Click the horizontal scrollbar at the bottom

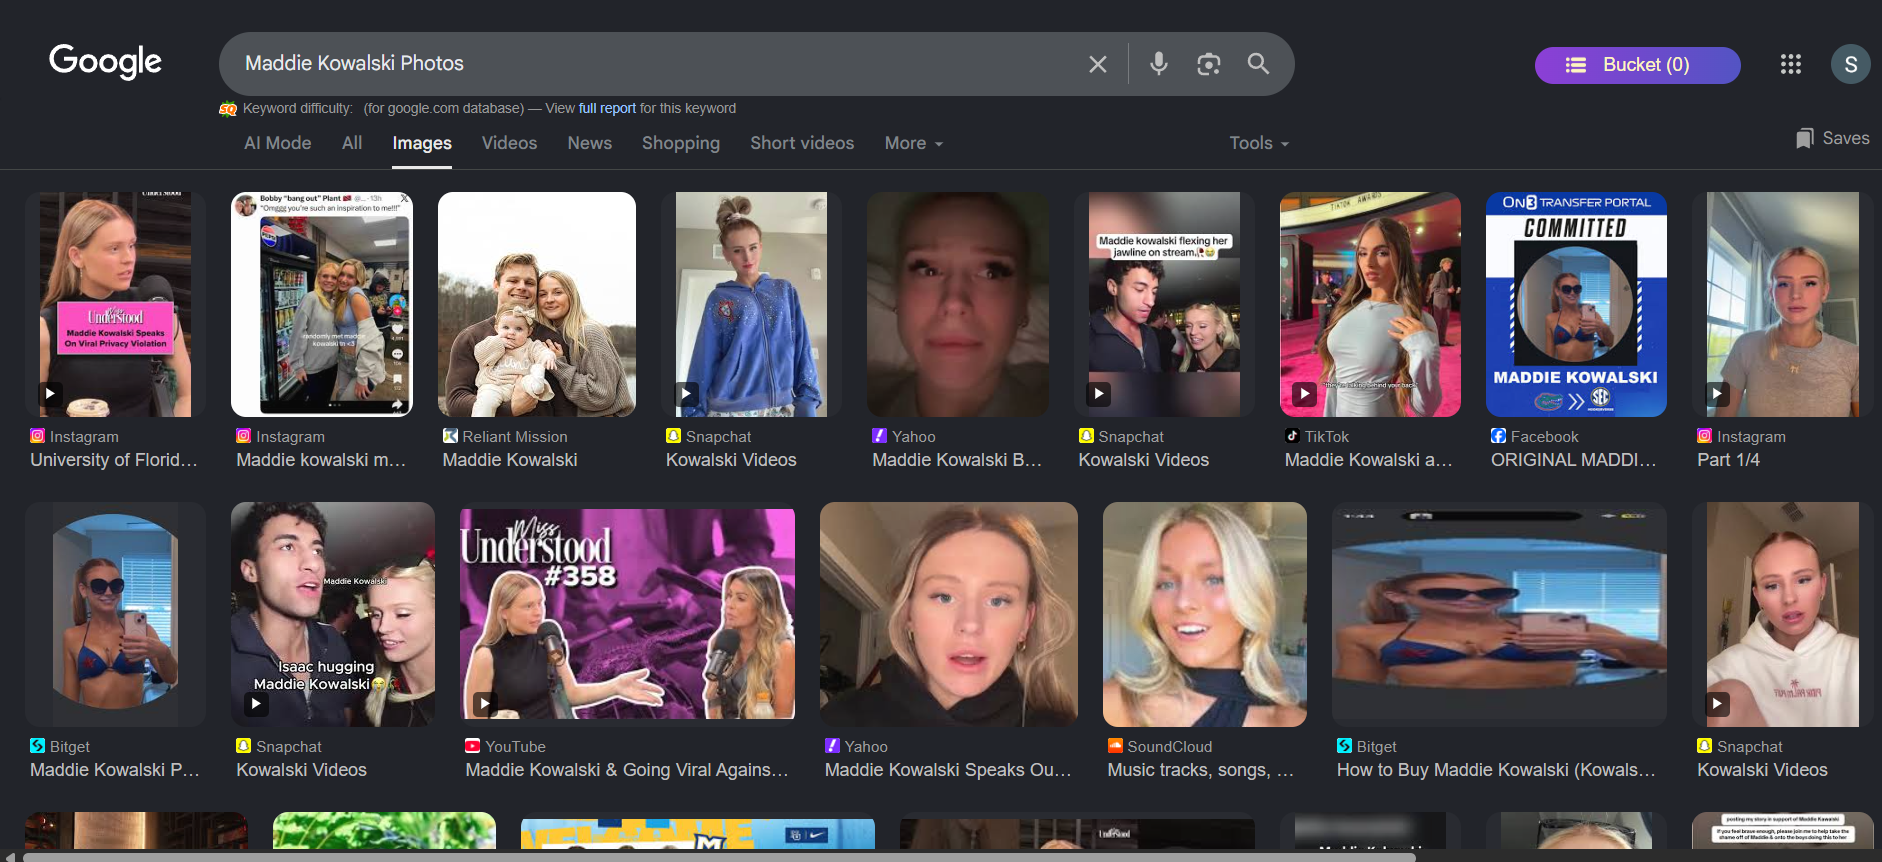[x=718, y=857]
